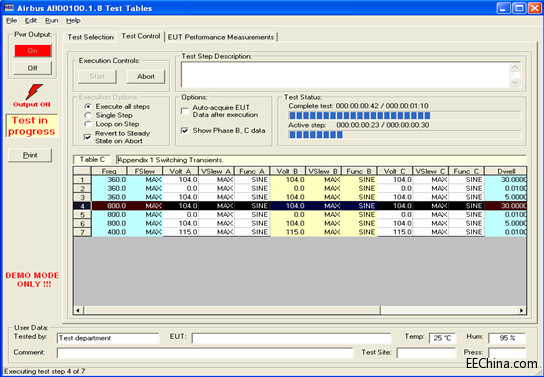Click the application icon in title bar

pyautogui.click(x=9, y=8)
